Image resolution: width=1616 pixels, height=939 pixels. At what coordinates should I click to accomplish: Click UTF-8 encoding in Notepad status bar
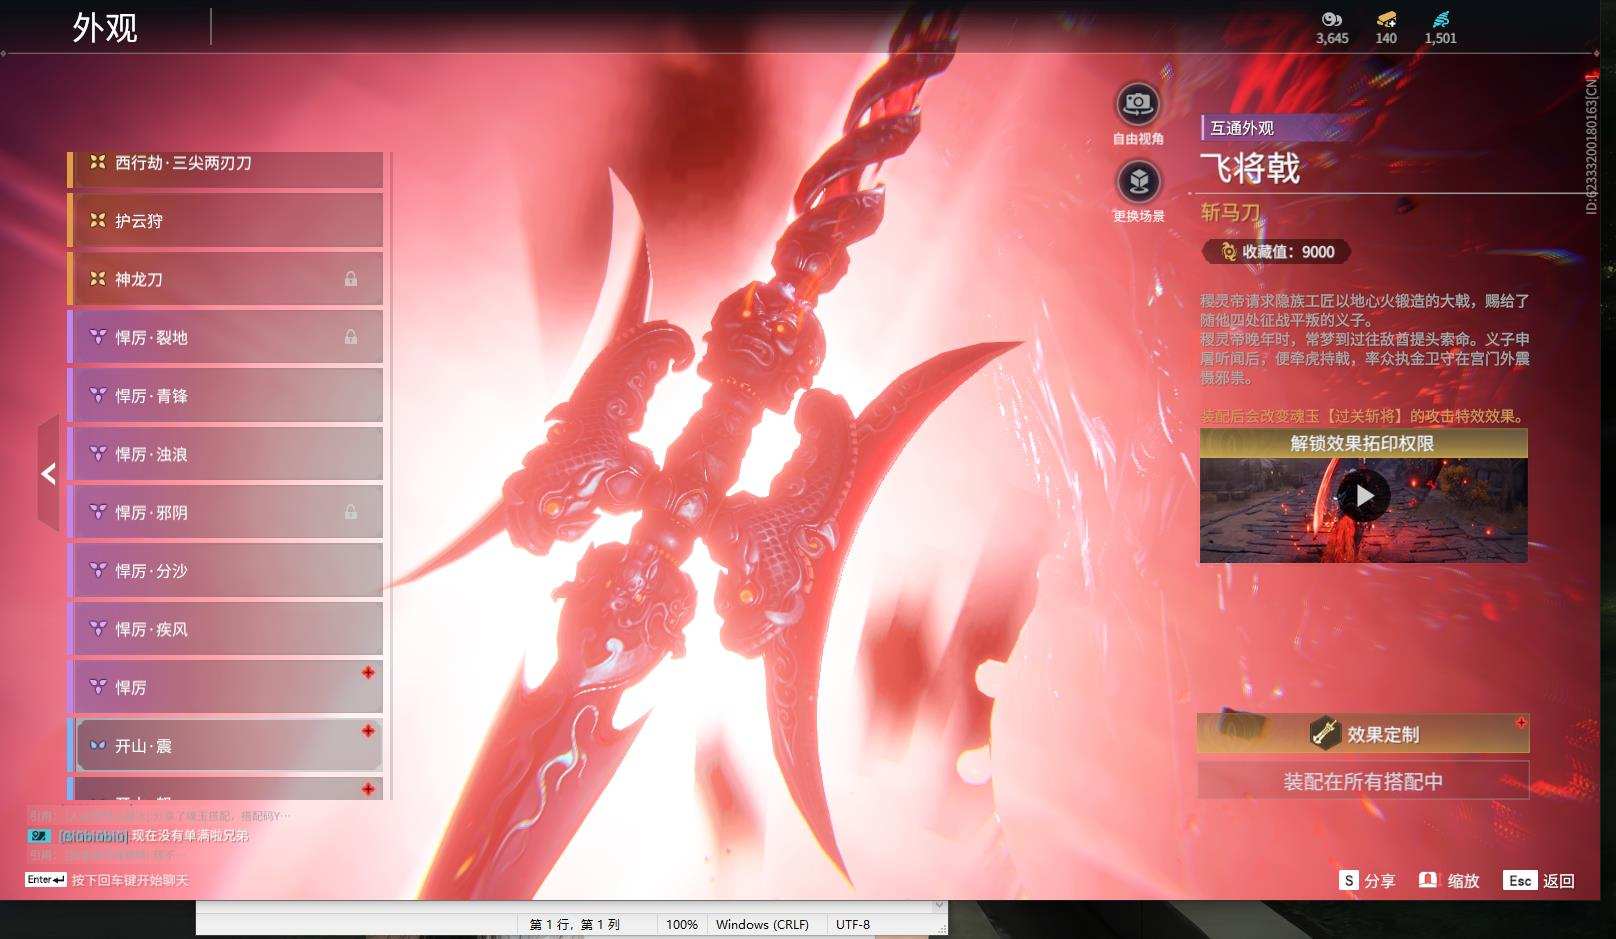pos(853,925)
